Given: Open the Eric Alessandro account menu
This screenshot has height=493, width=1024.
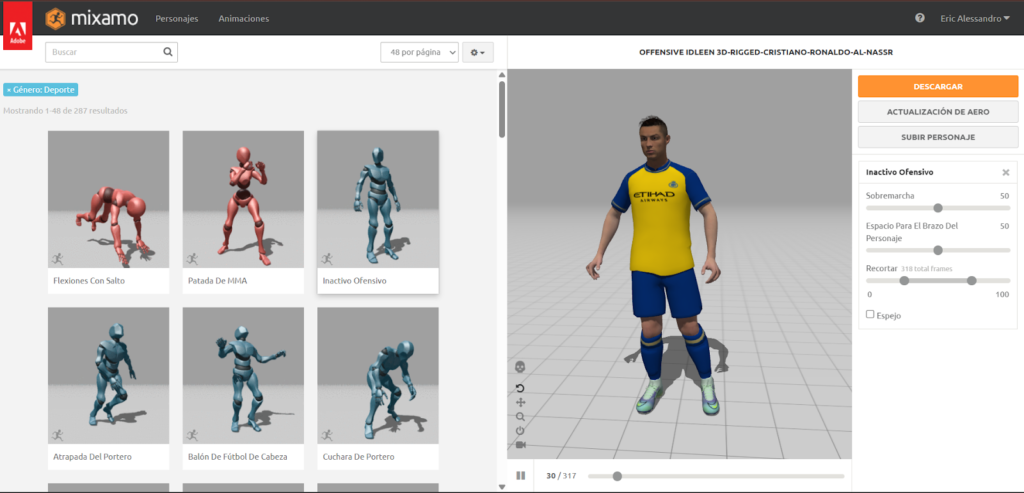Looking at the screenshot, I should pos(975,18).
